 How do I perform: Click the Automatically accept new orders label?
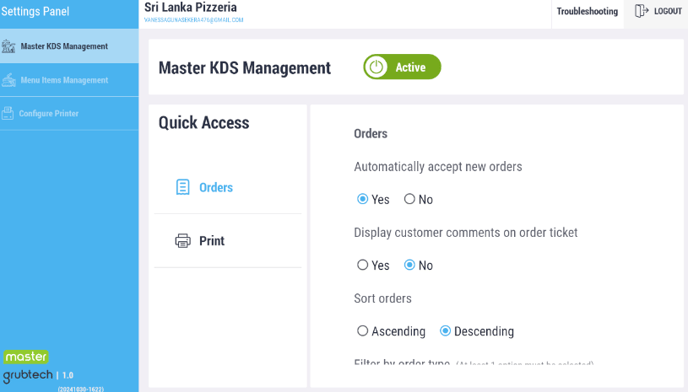coord(438,167)
